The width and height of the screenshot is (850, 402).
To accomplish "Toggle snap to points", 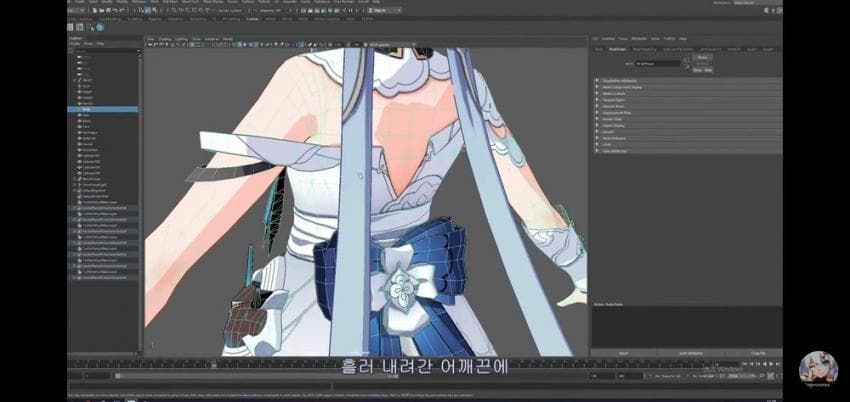I will [x=187, y=10].
